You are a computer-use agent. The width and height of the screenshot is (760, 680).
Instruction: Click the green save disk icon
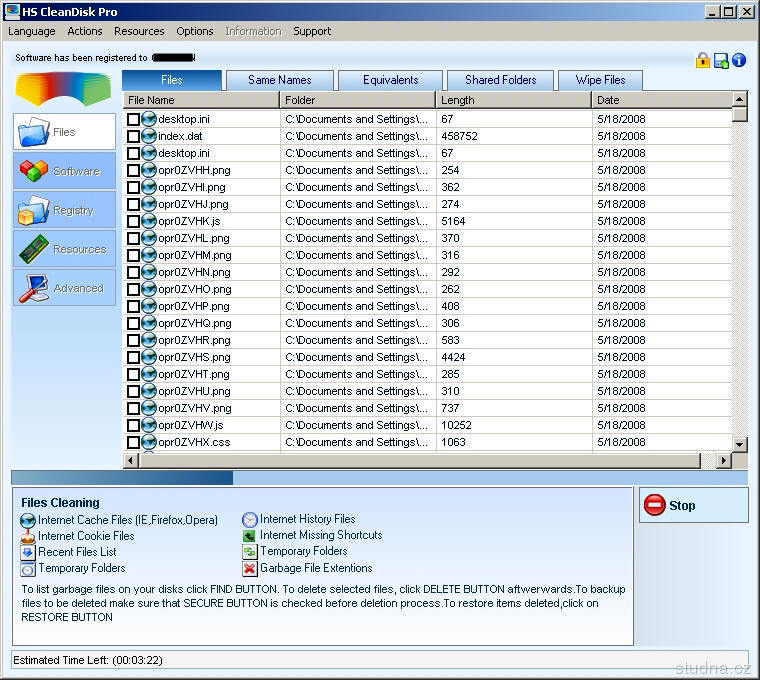coord(721,60)
